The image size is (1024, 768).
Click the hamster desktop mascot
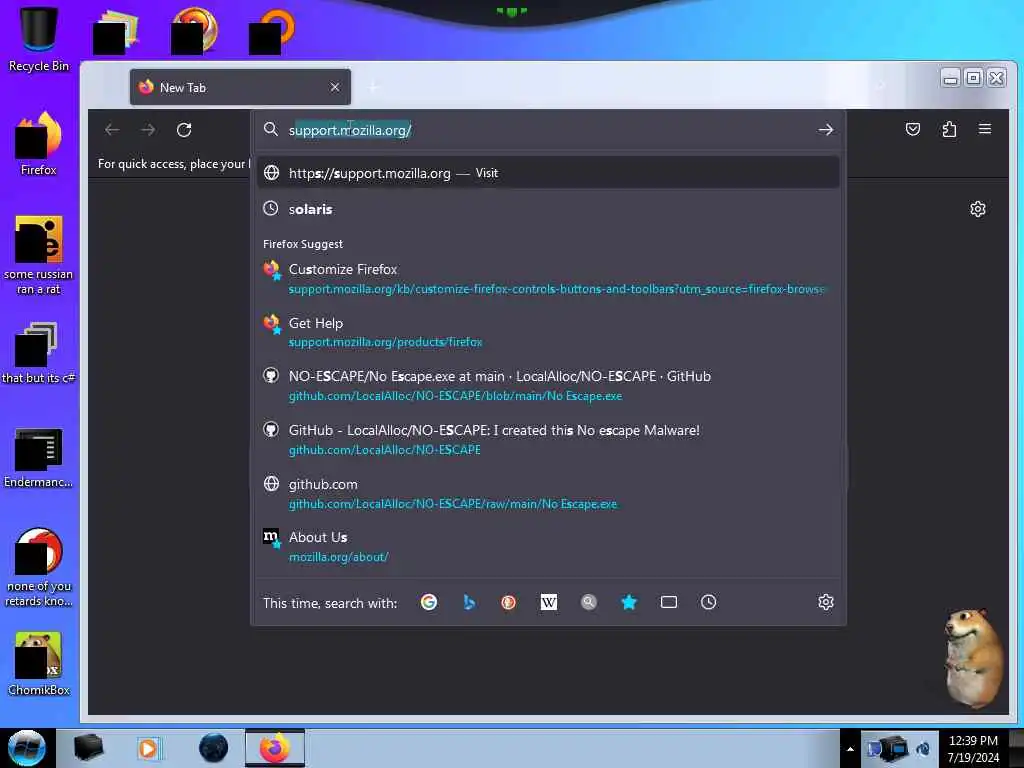point(974,656)
